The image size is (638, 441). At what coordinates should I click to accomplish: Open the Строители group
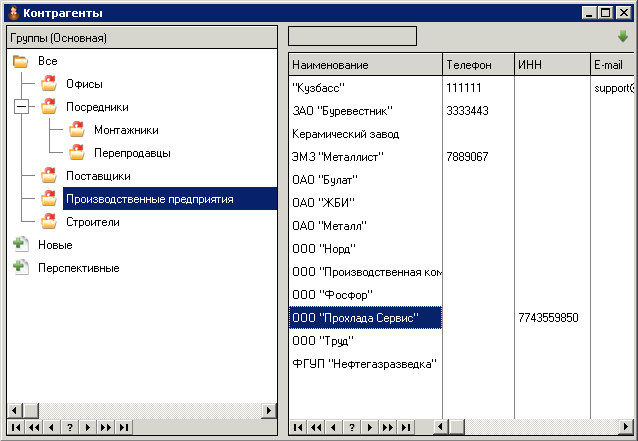pos(92,222)
